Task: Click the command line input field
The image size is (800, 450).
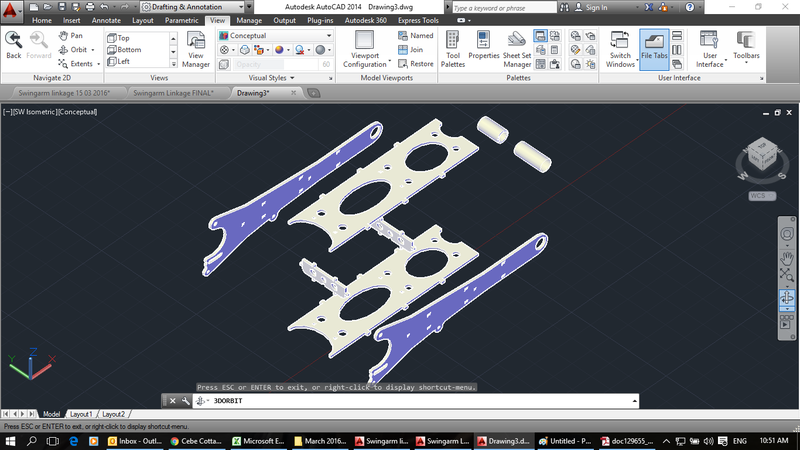Action: [420, 400]
